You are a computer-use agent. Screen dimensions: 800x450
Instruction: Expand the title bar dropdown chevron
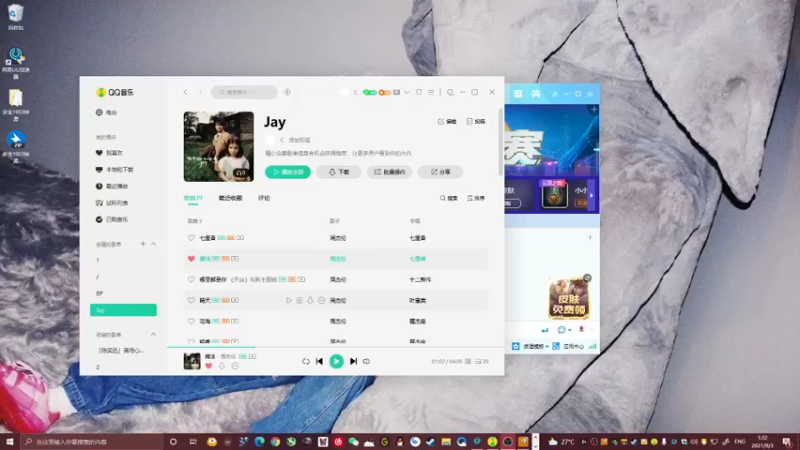[x=407, y=92]
